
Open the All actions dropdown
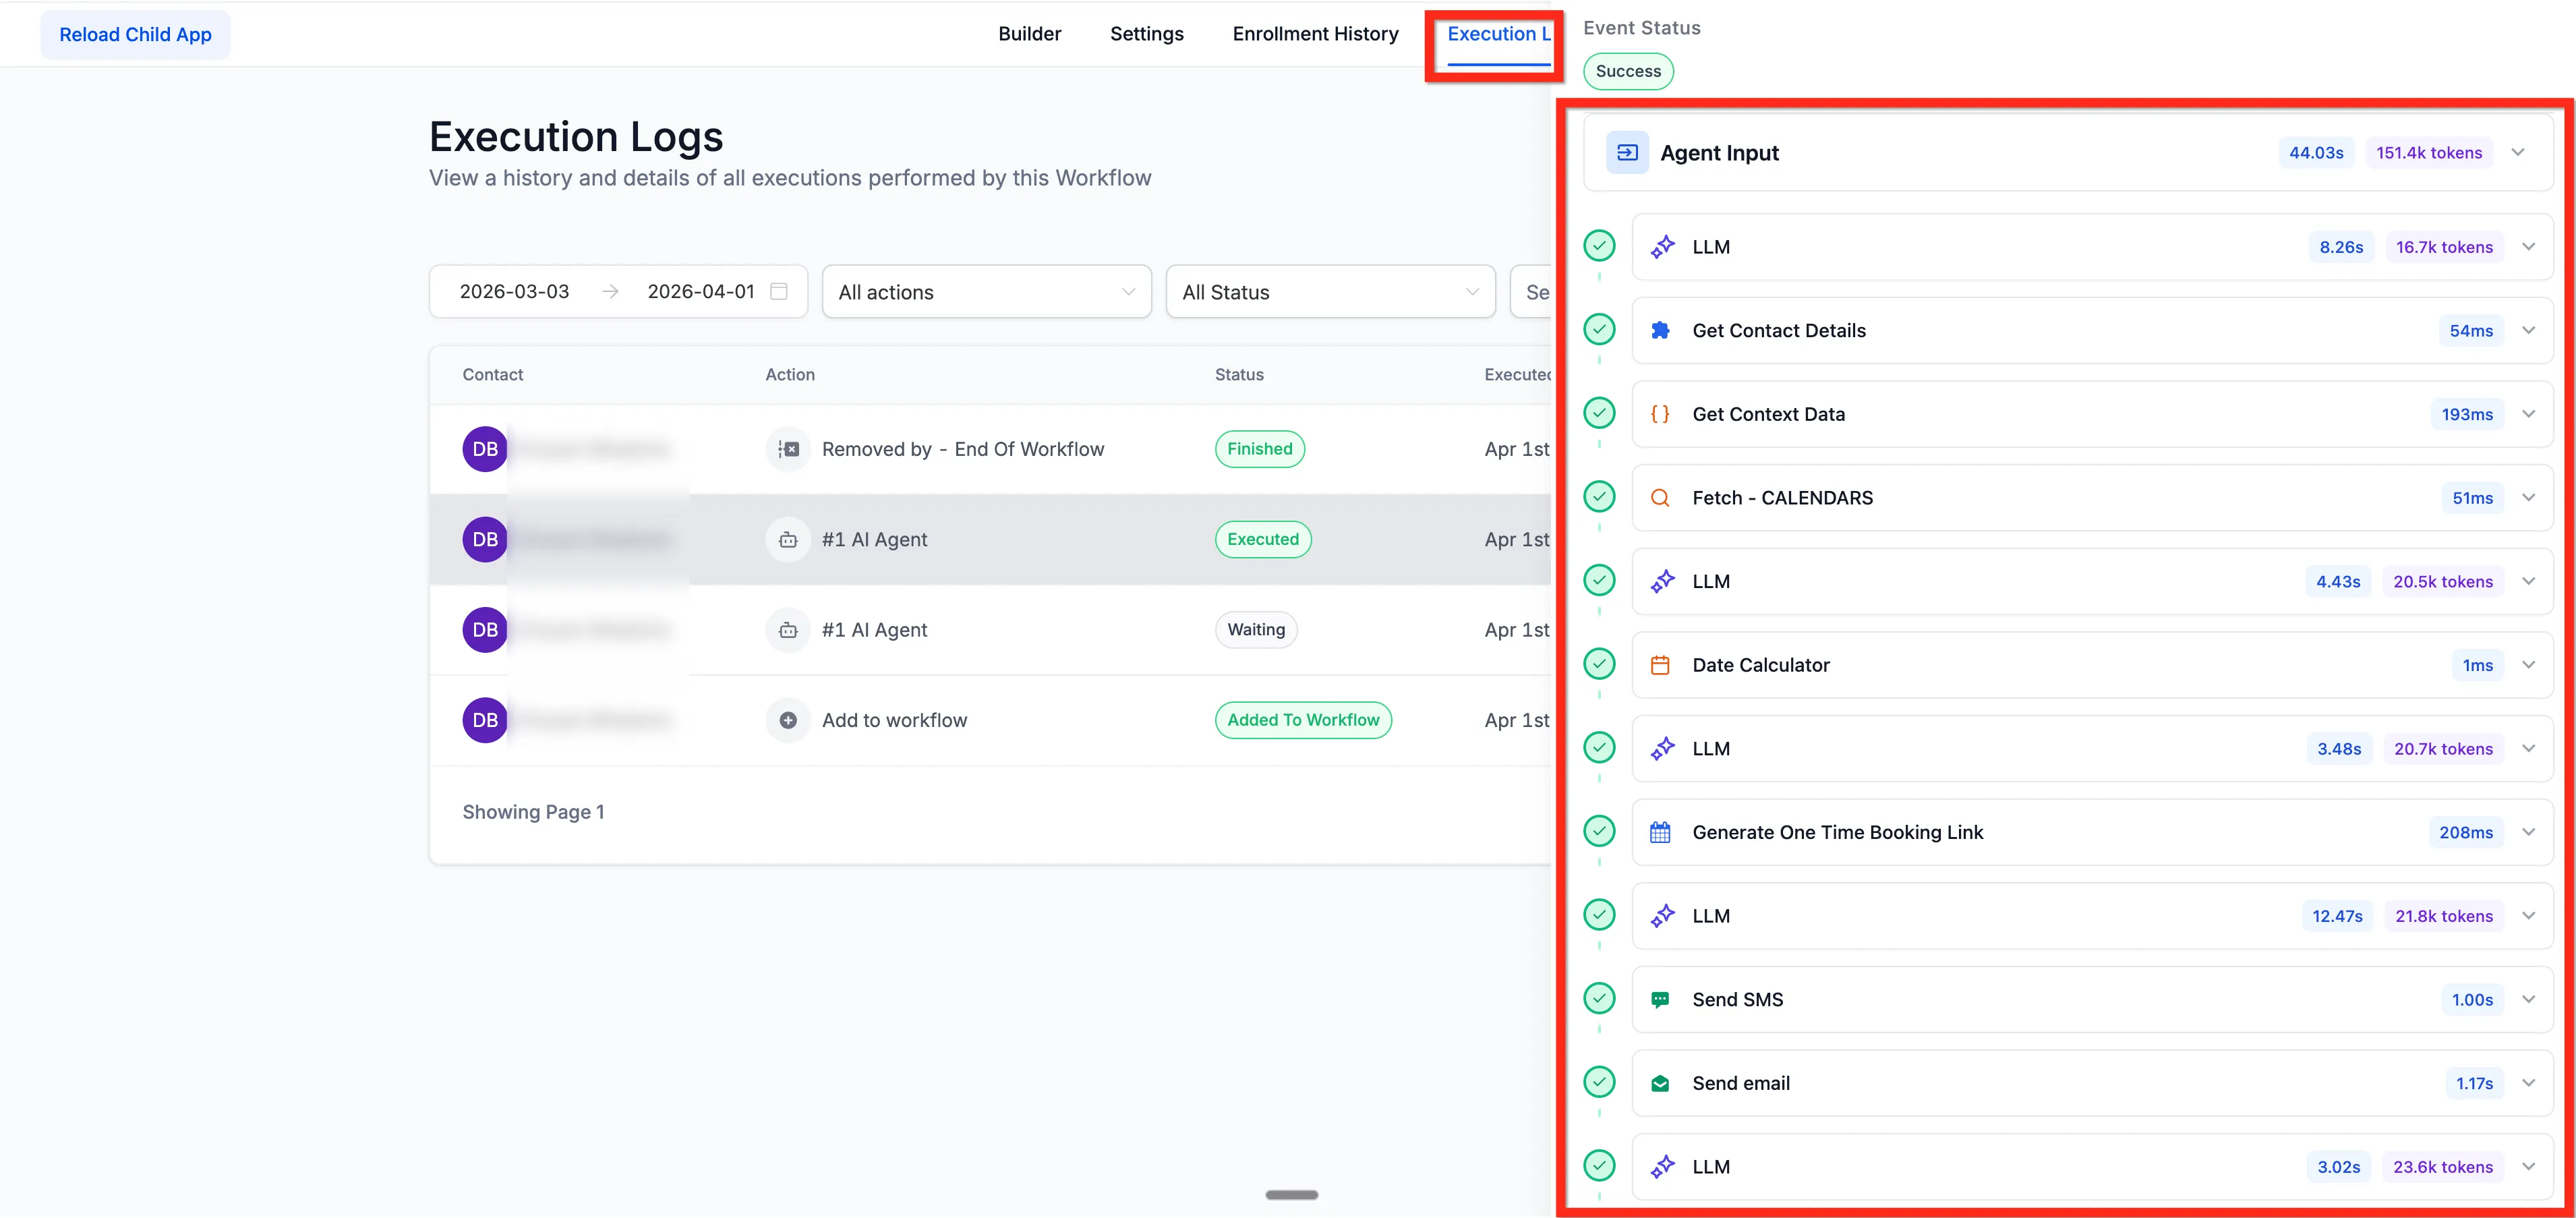click(986, 291)
